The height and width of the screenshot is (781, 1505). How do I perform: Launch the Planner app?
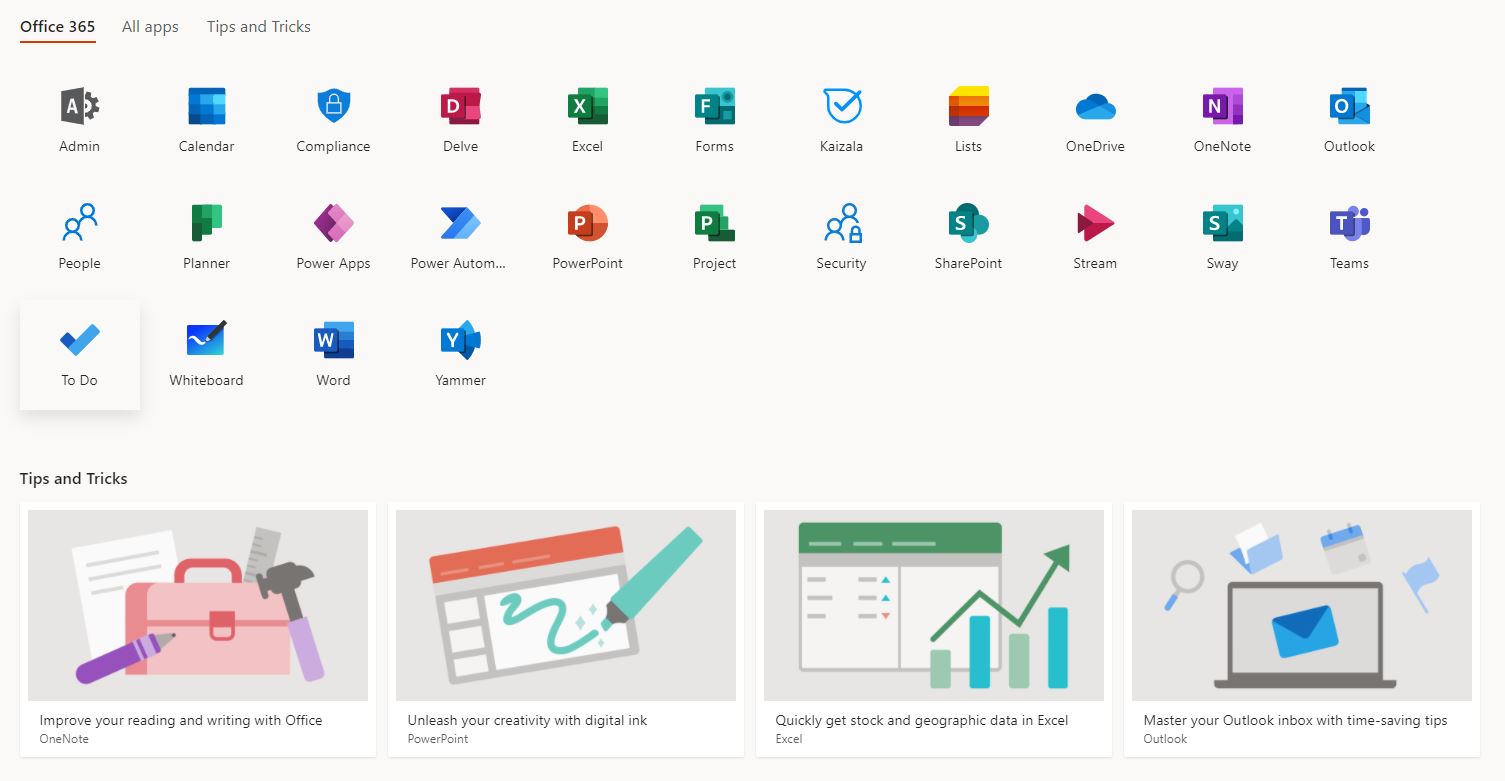pyautogui.click(x=207, y=223)
